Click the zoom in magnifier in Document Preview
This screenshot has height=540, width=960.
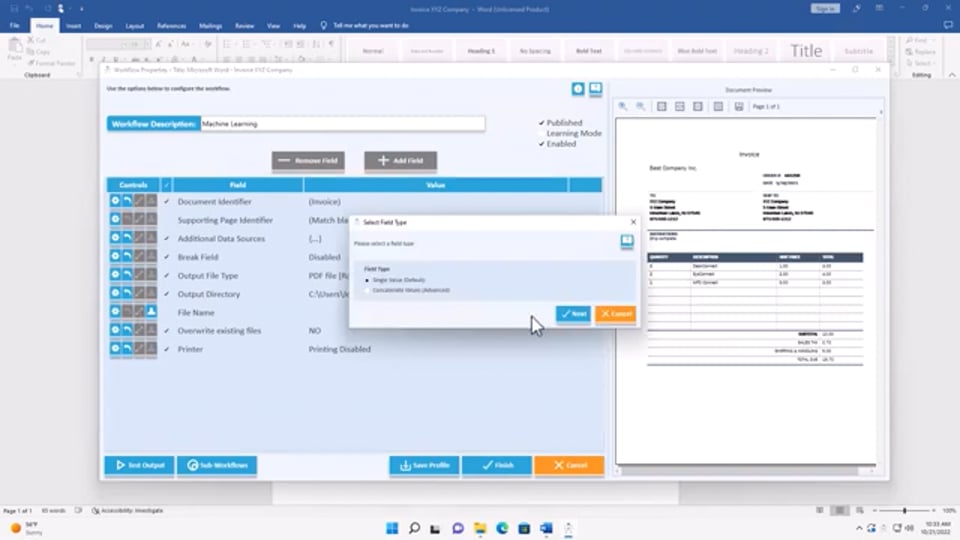tap(623, 106)
